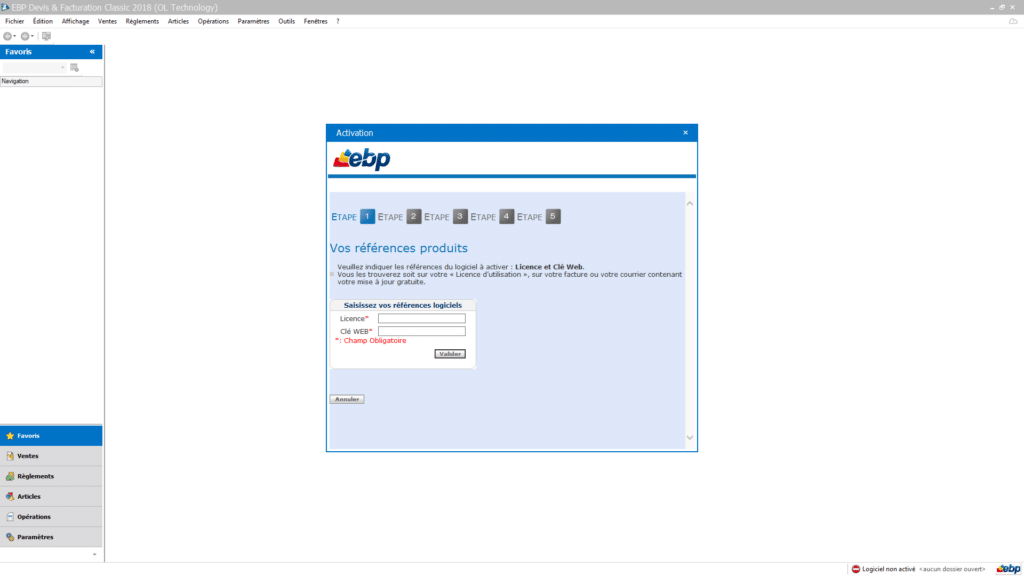
Task: Select the Favoris sidebar section
Action: coord(51,436)
